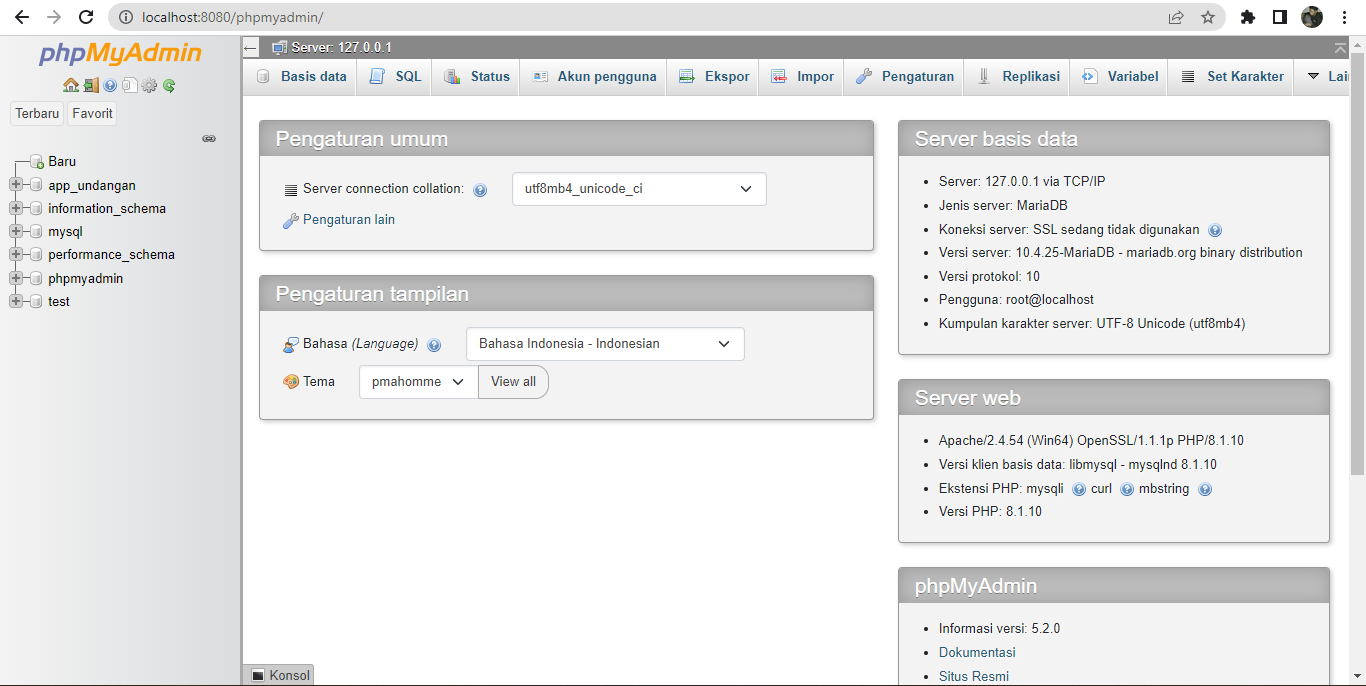The height and width of the screenshot is (686, 1366).
Task: Open the Status tab
Action: click(x=477, y=77)
